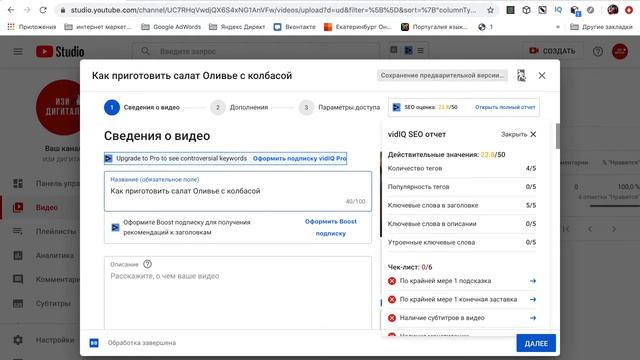
Task: Click the HD processing status icon
Action: tap(94, 343)
